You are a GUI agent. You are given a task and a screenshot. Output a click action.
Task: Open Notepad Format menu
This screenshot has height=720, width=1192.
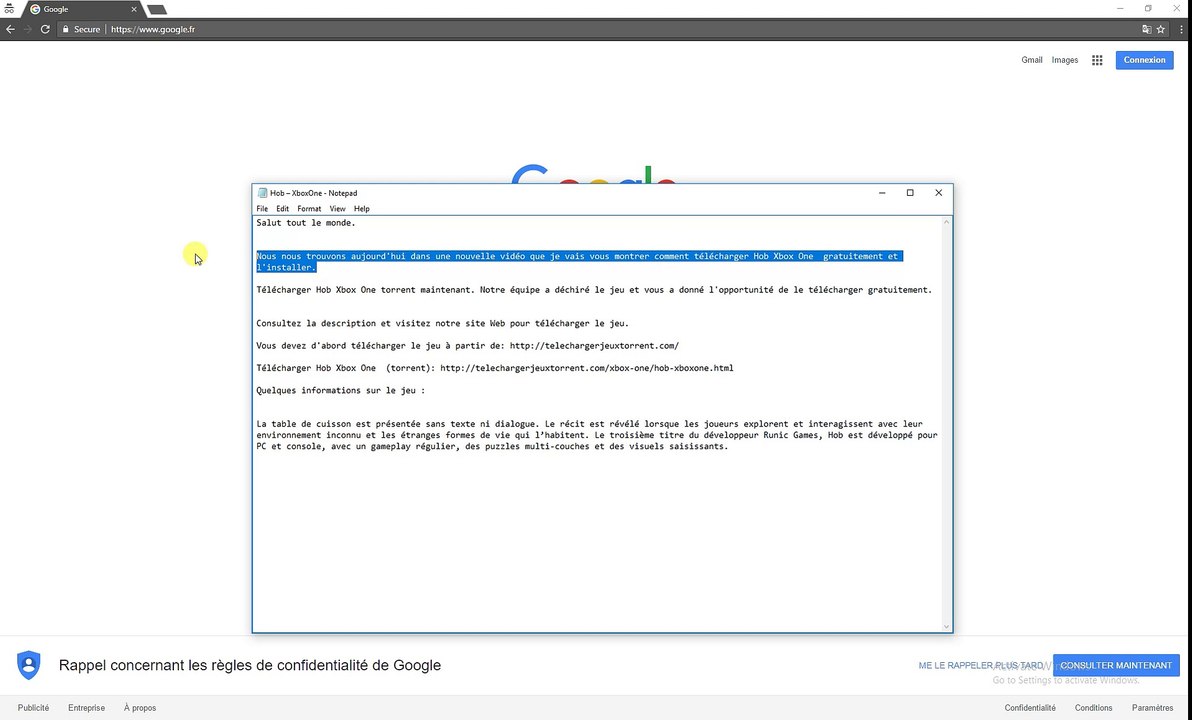[309, 208]
